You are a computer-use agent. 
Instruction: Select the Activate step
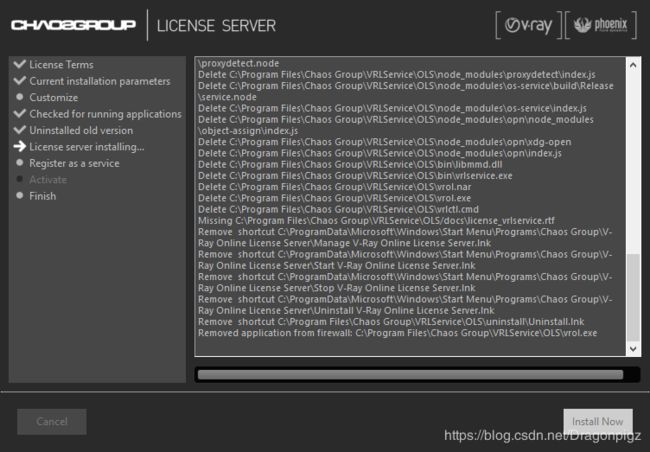48,180
